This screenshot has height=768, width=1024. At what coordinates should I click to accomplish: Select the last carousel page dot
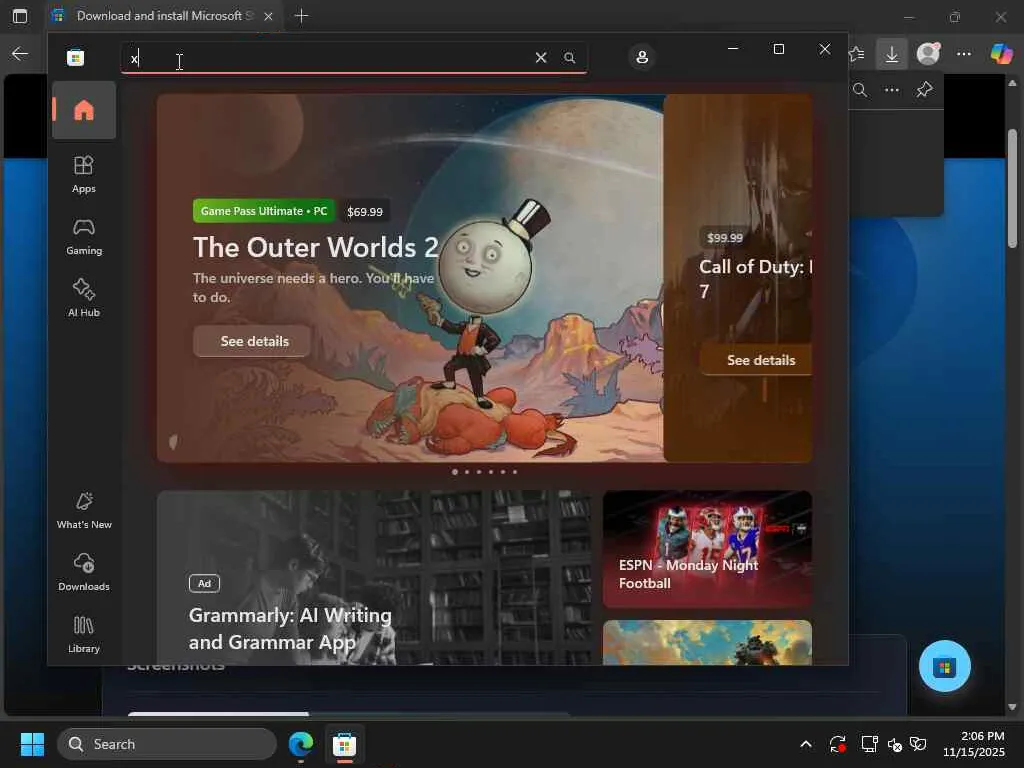[515, 472]
